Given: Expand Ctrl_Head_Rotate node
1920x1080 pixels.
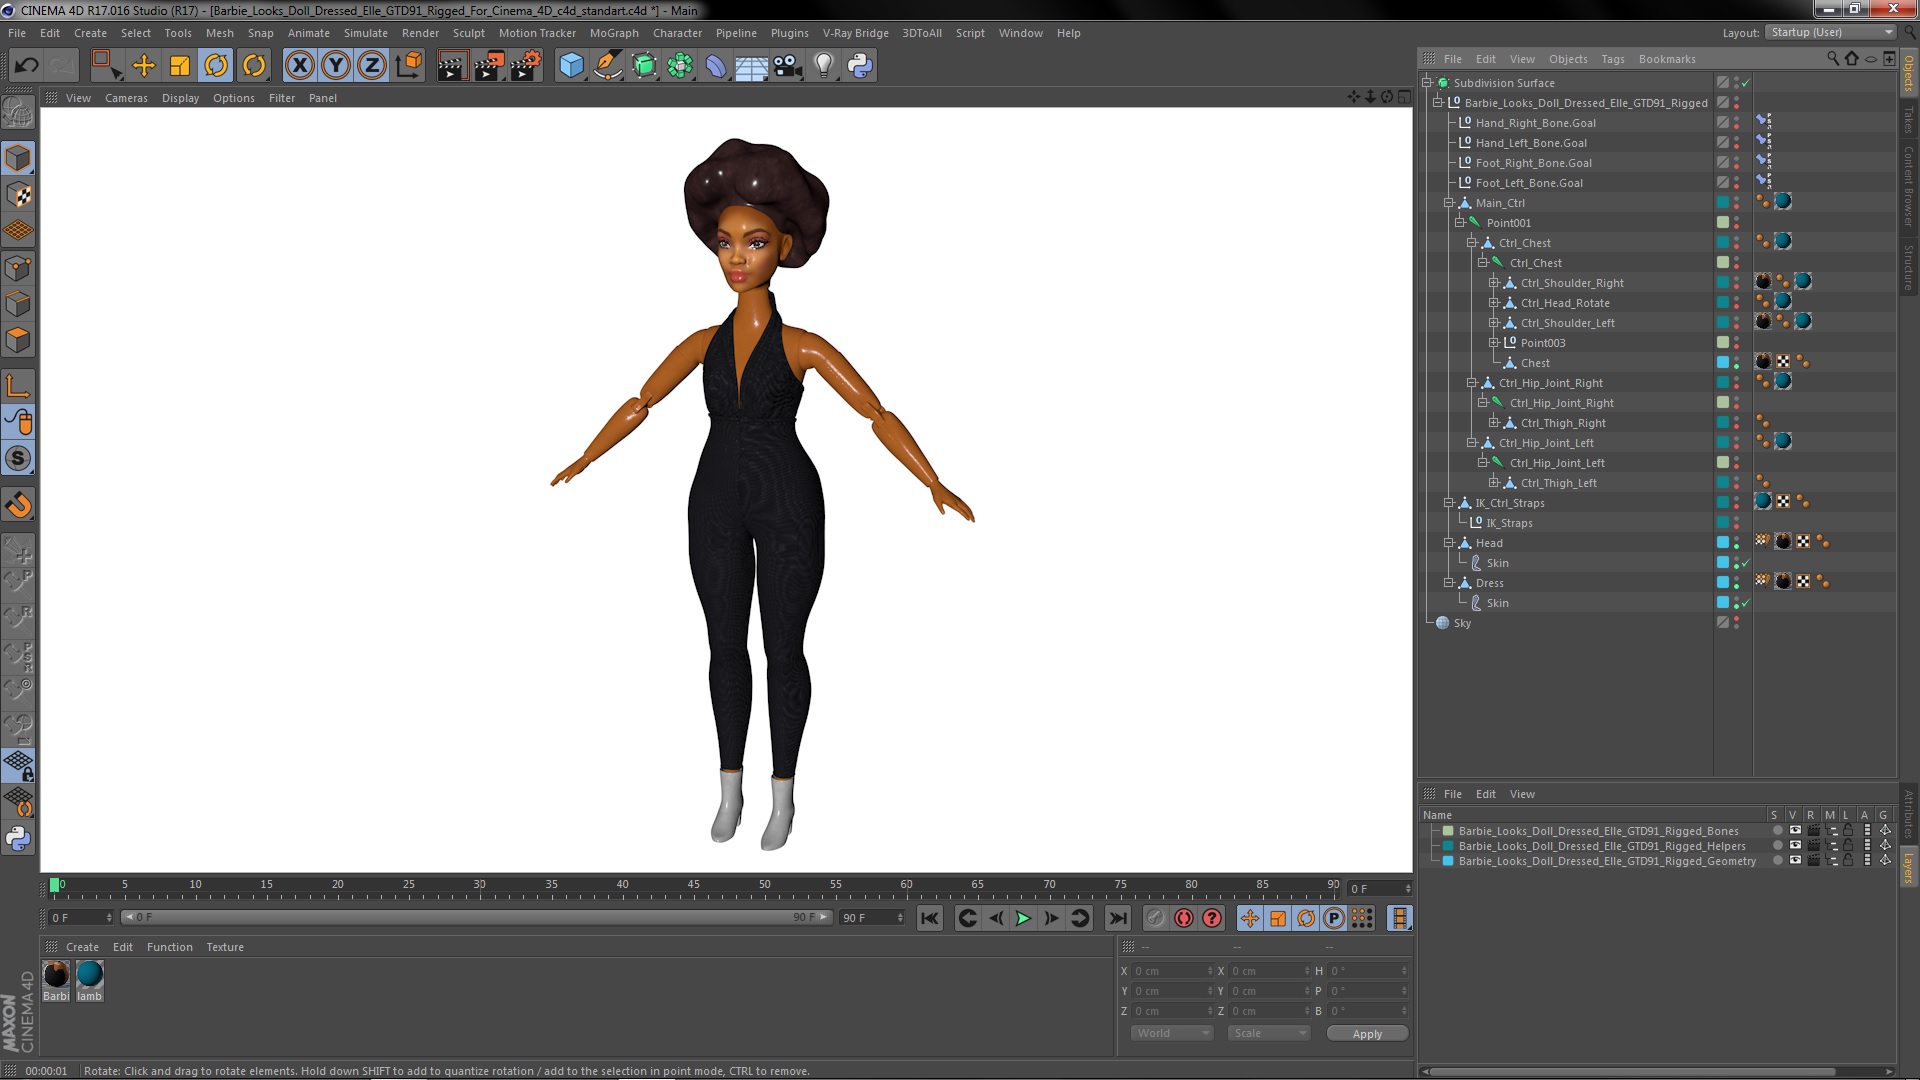Looking at the screenshot, I should (x=1493, y=303).
